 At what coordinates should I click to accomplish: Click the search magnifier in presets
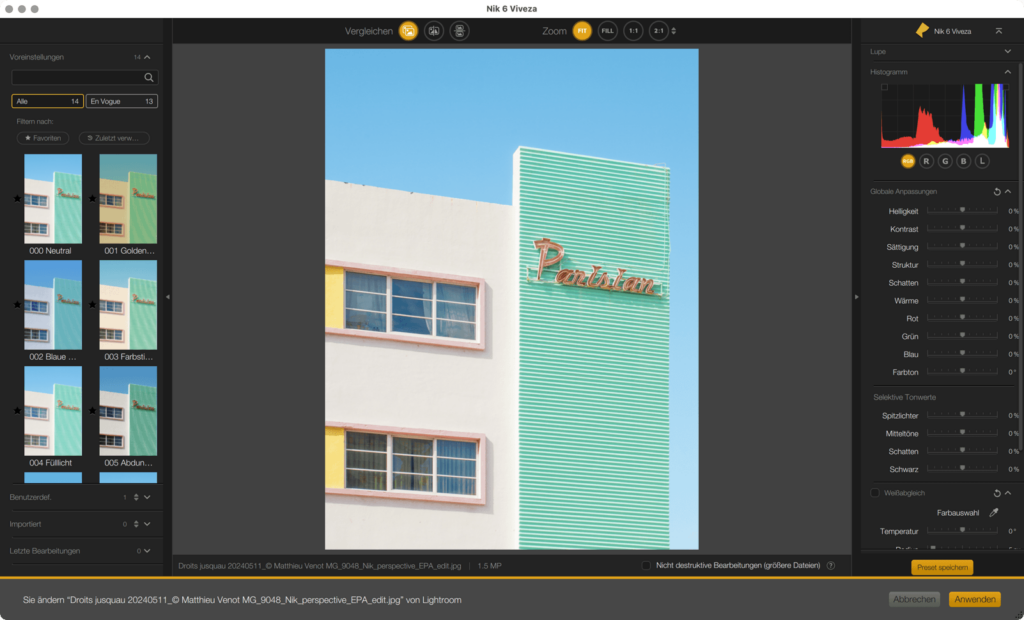(x=149, y=77)
